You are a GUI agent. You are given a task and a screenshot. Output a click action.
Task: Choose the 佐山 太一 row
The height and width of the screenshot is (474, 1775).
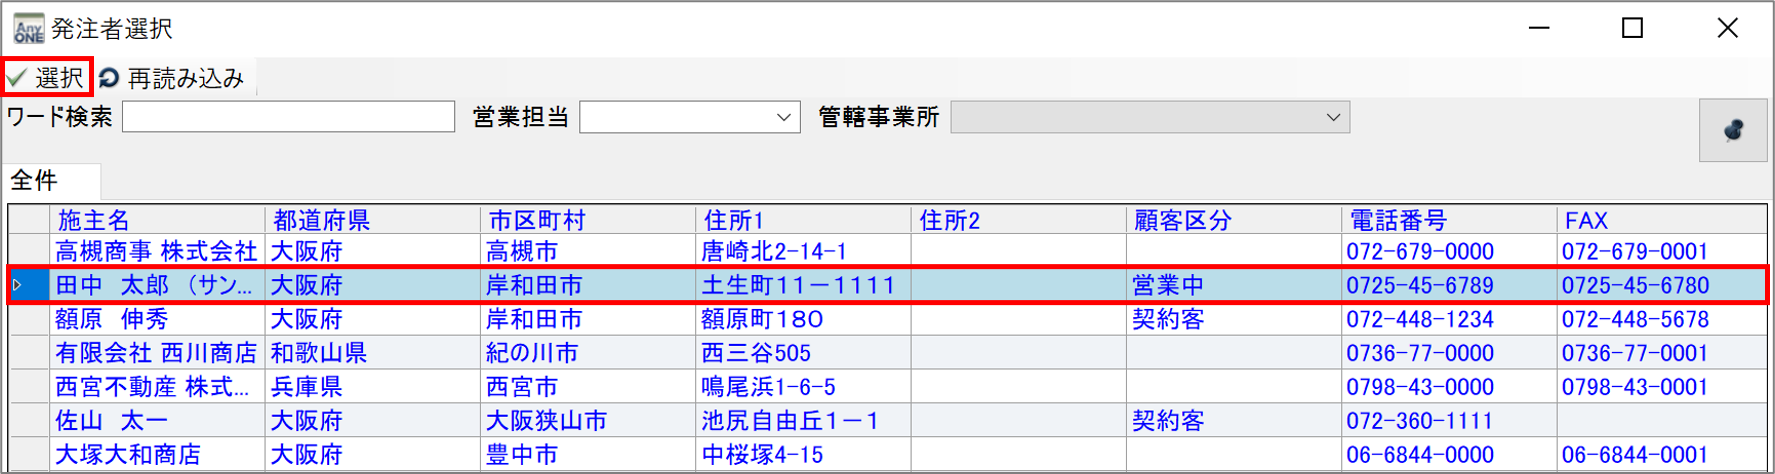tap(112, 421)
